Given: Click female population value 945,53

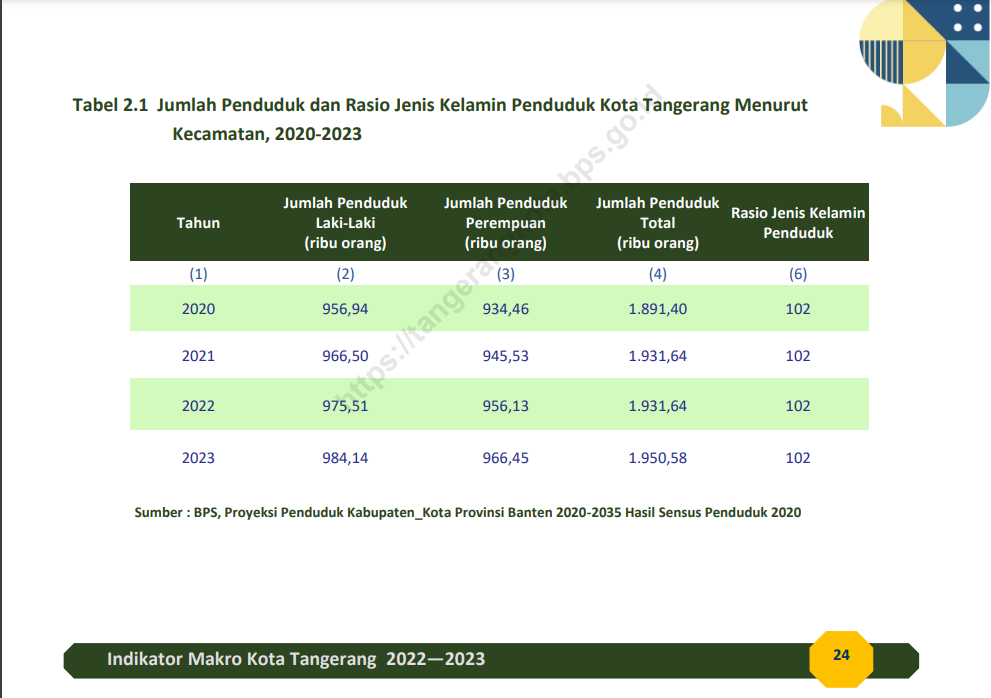Looking at the screenshot, I should tap(506, 357).
